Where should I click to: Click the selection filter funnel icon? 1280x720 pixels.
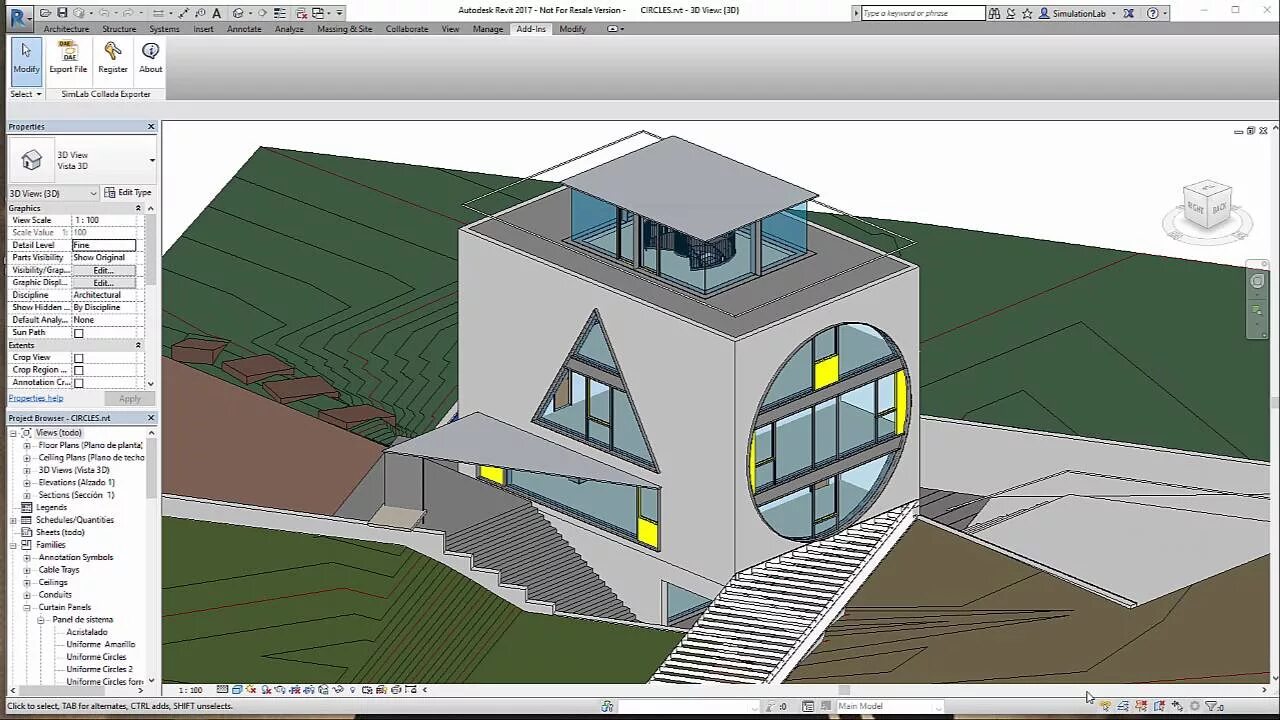pyautogui.click(x=1211, y=707)
